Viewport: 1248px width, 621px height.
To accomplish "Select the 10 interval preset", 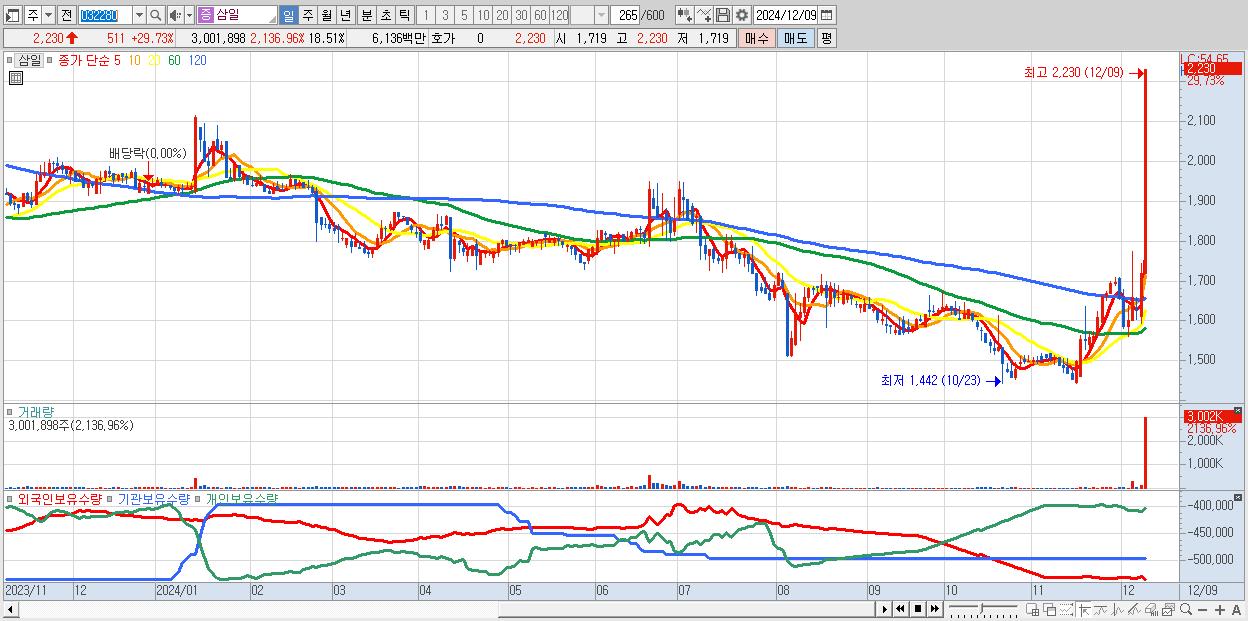I will [x=483, y=15].
